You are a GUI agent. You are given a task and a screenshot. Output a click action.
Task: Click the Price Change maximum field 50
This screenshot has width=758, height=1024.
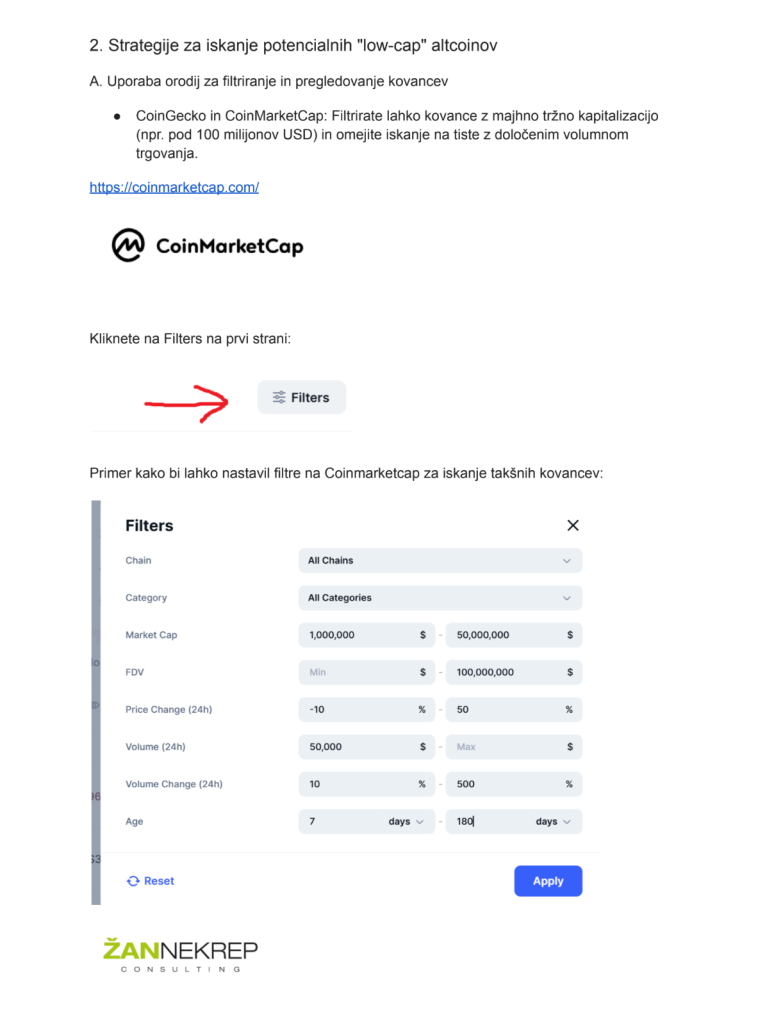coord(505,710)
